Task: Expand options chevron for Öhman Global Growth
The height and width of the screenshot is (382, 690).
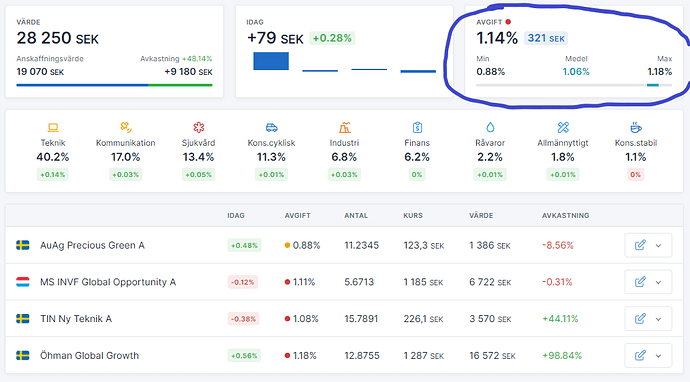Action: click(658, 356)
